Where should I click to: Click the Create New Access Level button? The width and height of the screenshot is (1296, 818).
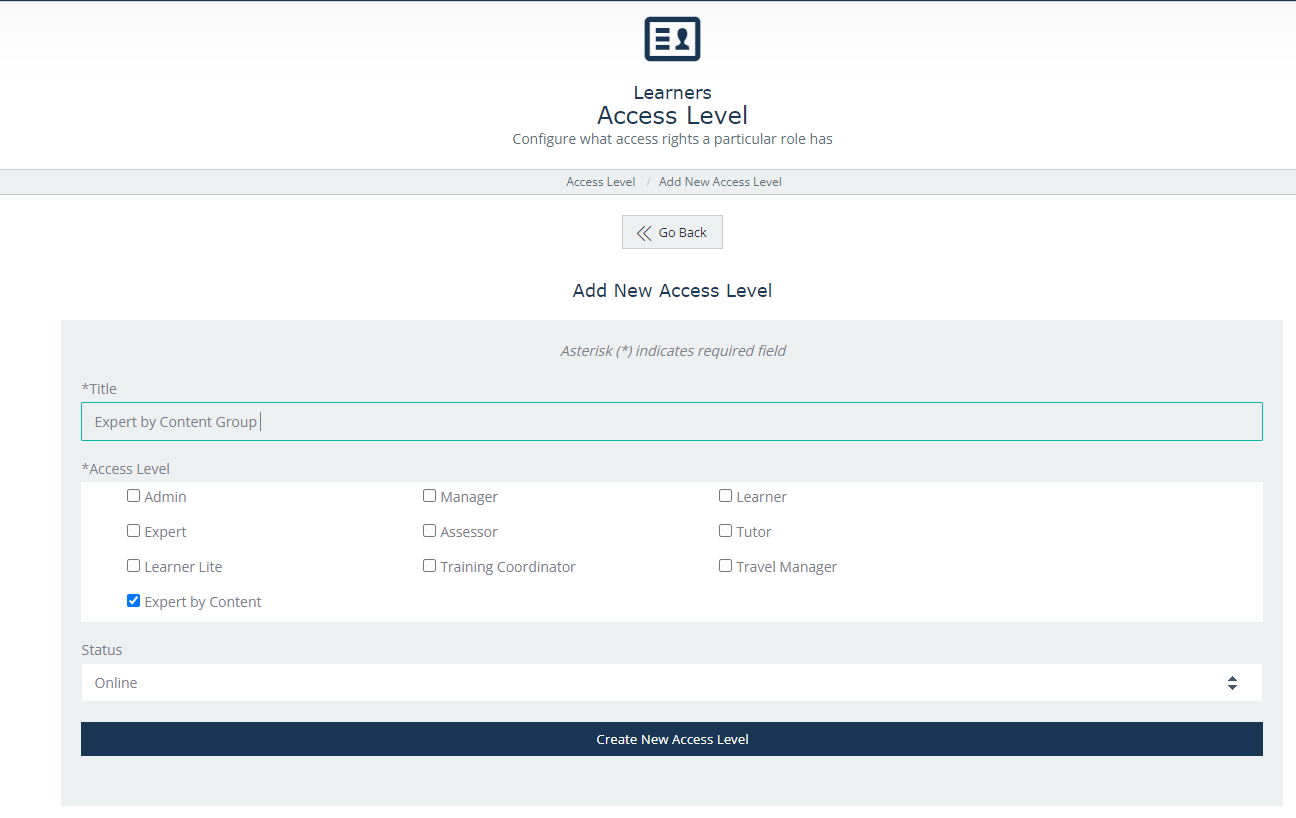tap(671, 739)
